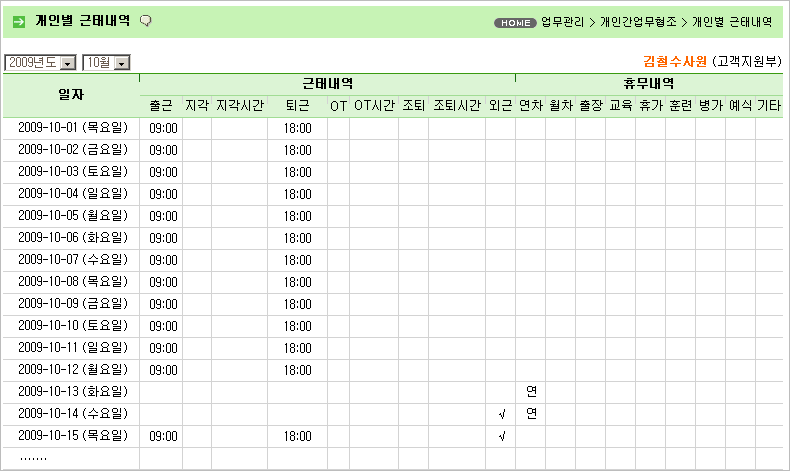This screenshot has width=790, height=471.
Task: Click the speech bubble help icon
Action: (x=146, y=21)
